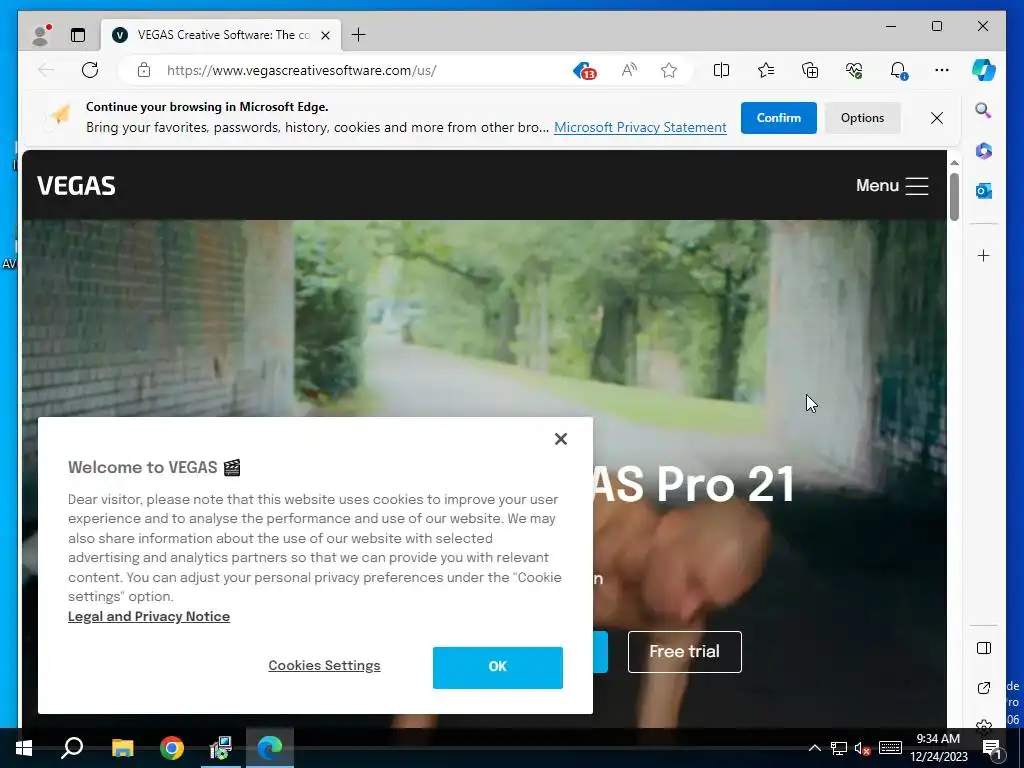Viewport: 1024px width, 768px height.
Task: Open the clock showing 9:34 AM
Action: (938, 748)
